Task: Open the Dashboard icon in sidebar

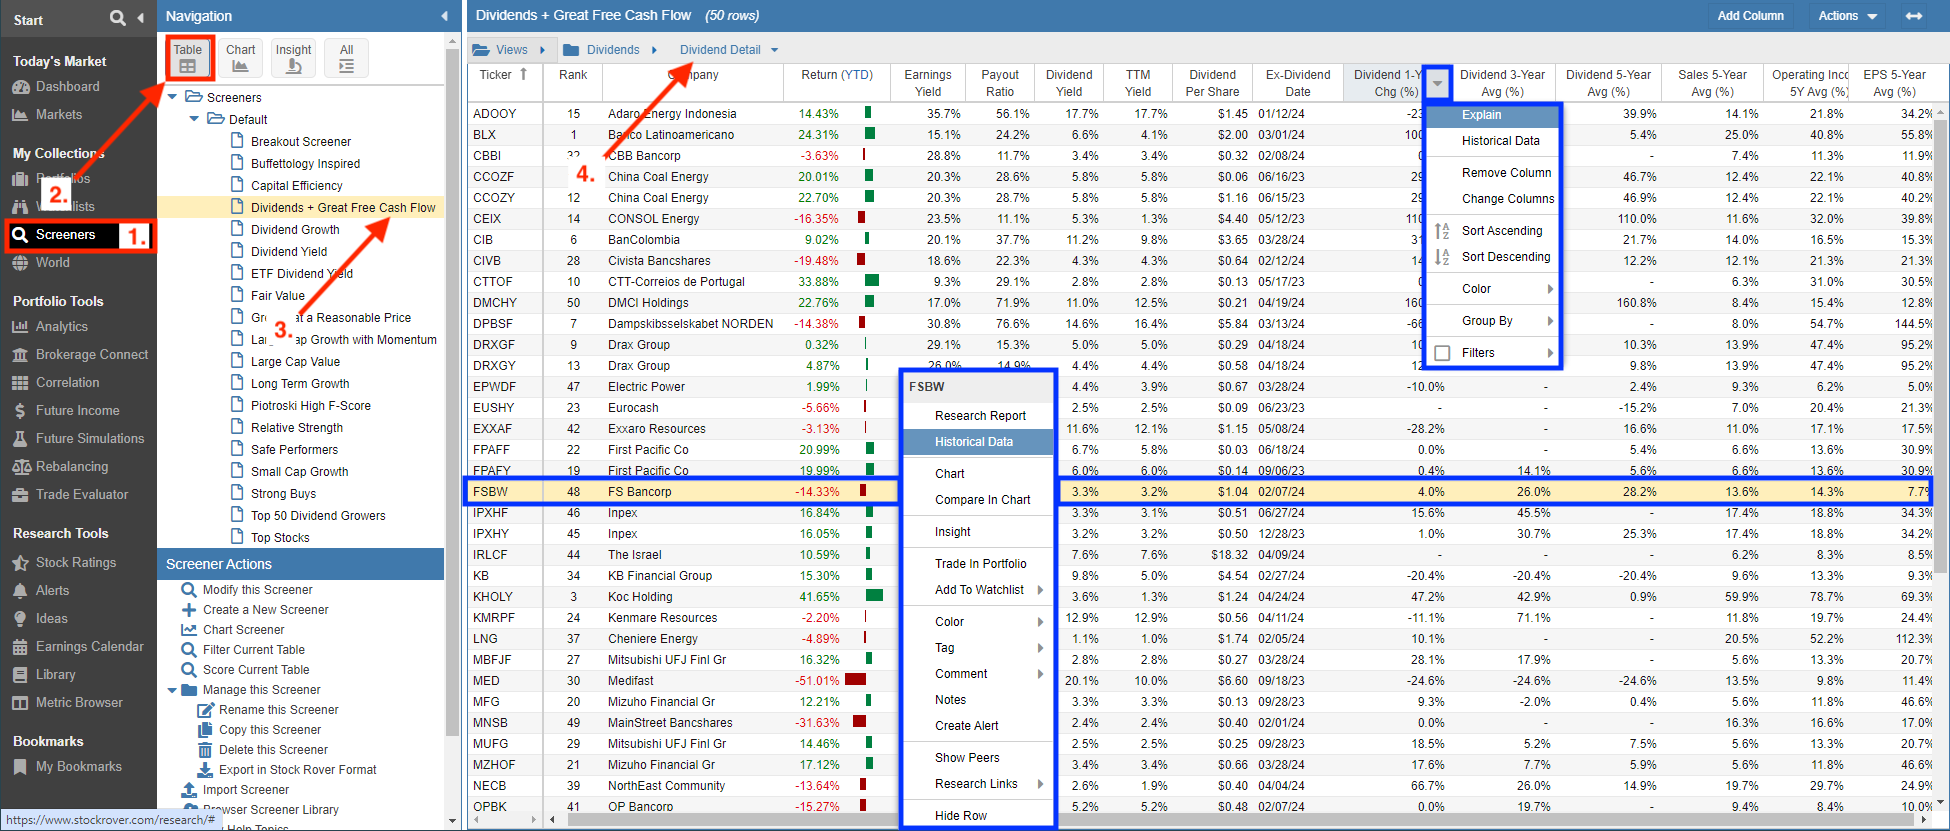Action: tap(20, 87)
